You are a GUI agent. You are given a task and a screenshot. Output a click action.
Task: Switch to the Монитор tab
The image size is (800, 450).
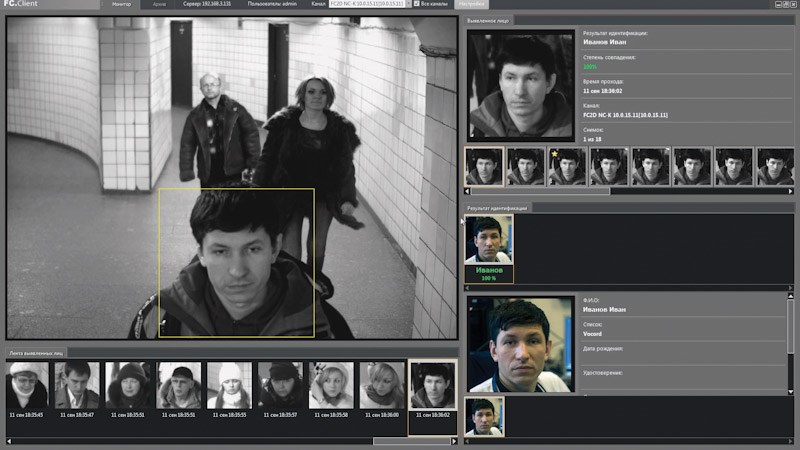pos(122,4)
